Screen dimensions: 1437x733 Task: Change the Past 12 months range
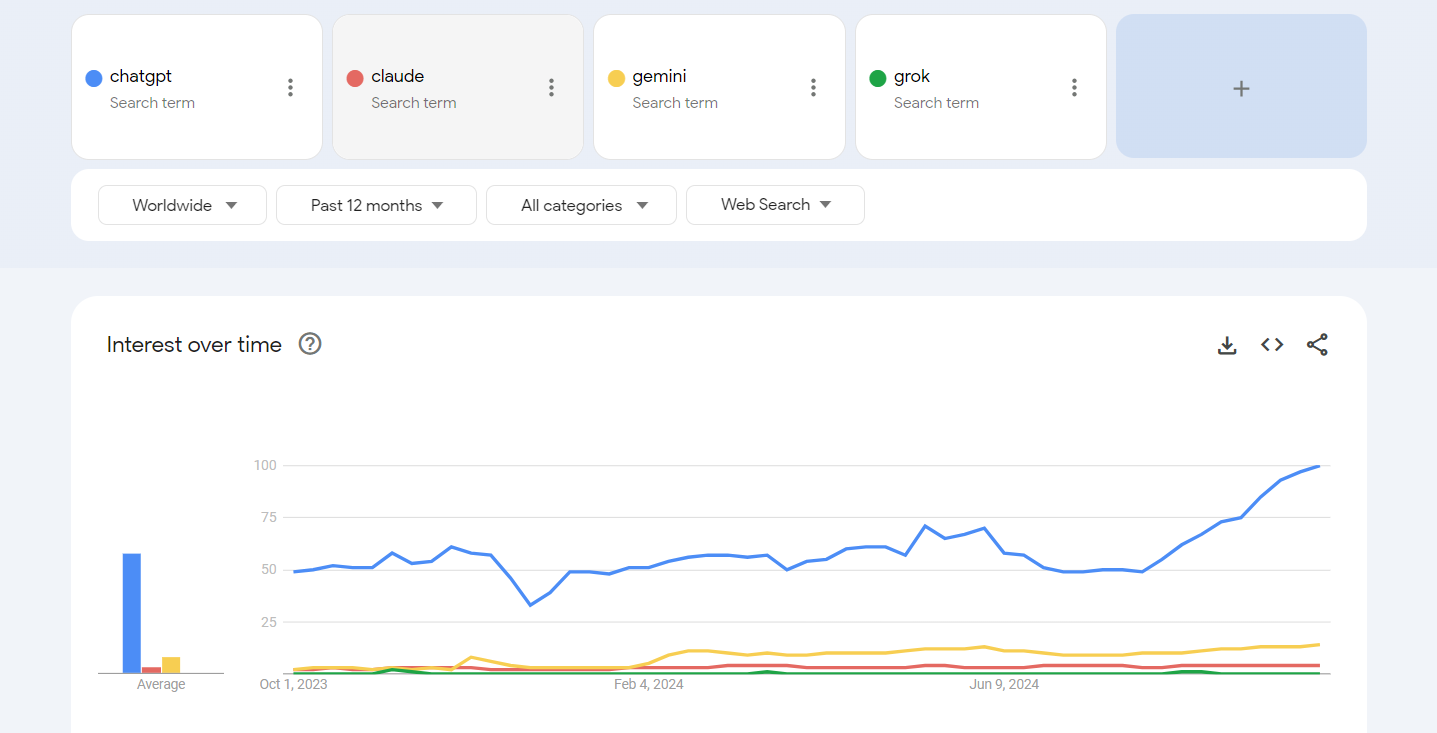pyautogui.click(x=376, y=205)
